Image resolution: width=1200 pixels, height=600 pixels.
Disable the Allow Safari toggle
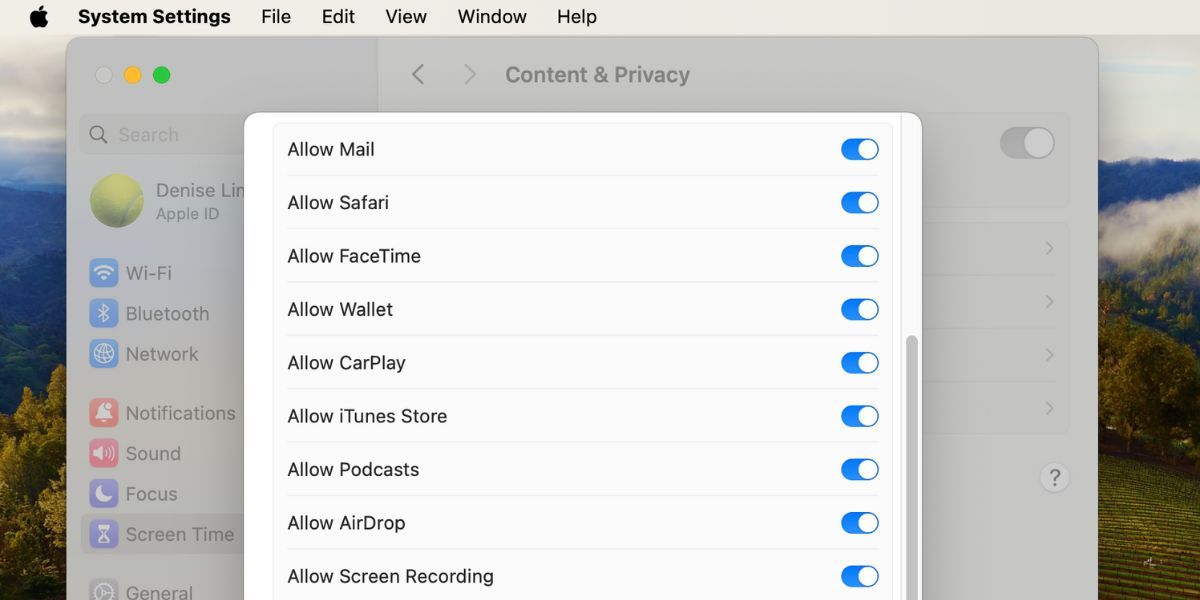(x=860, y=202)
